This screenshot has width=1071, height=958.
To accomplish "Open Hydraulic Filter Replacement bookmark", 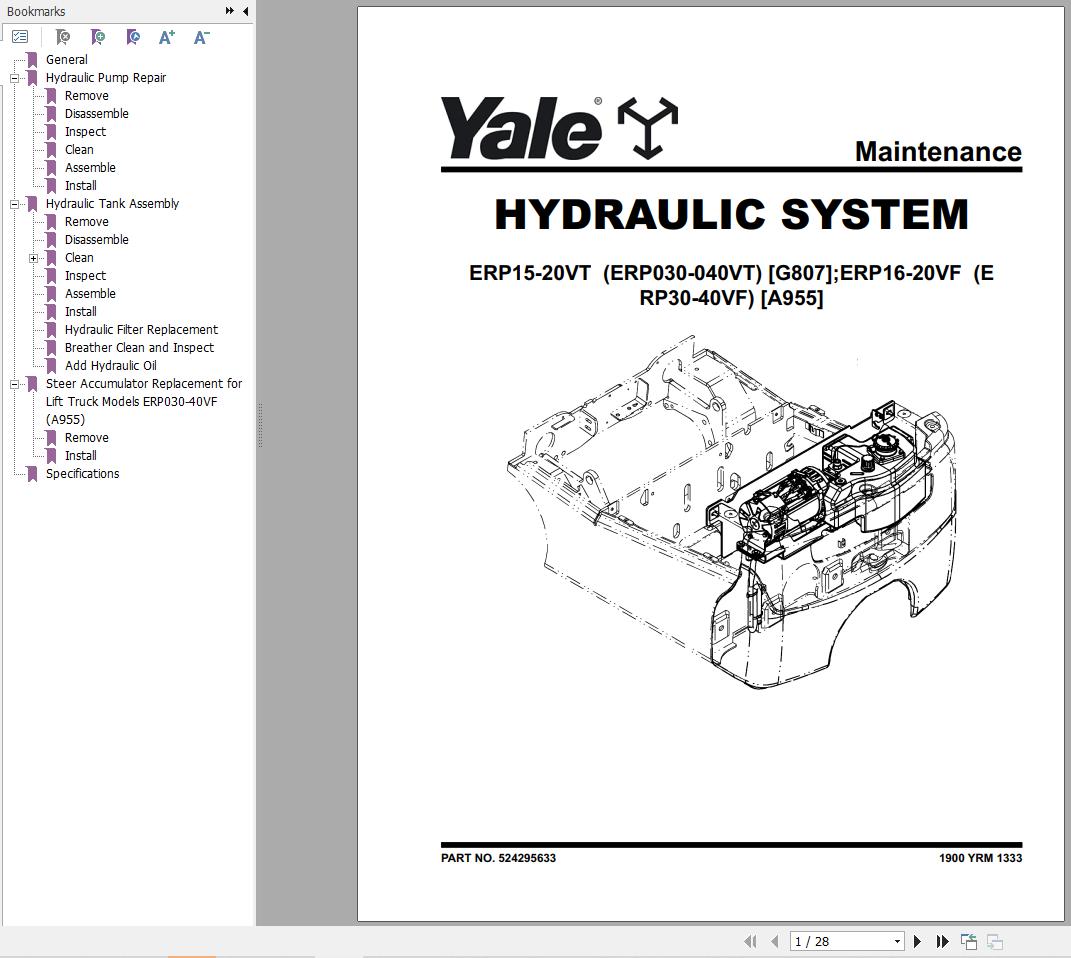I will pos(141,330).
